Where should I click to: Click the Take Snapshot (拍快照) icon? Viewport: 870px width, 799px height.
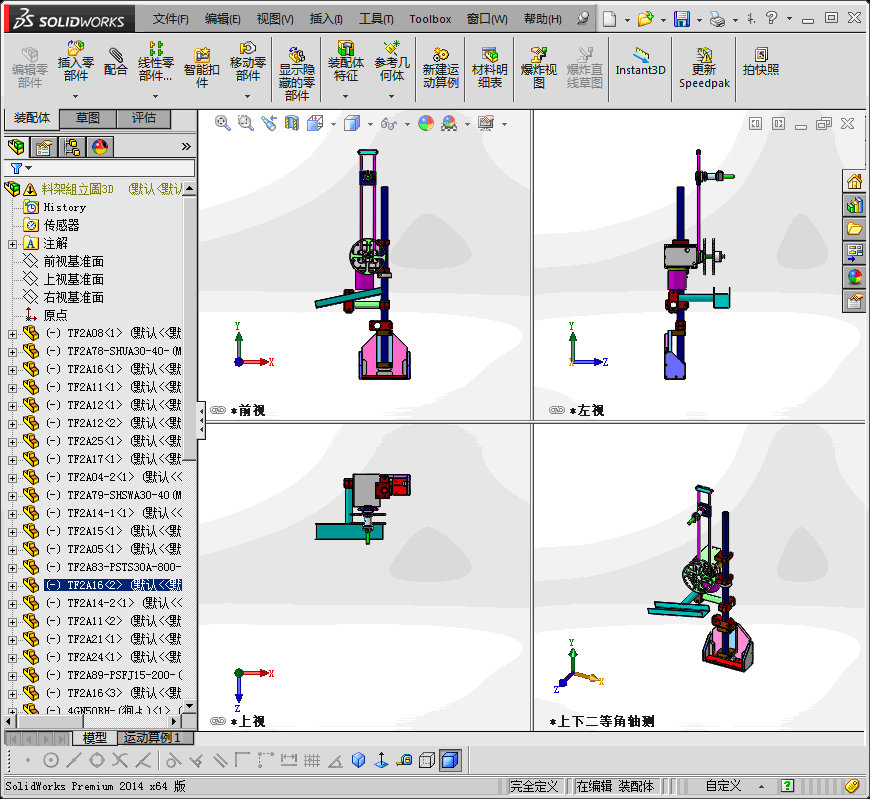760,61
